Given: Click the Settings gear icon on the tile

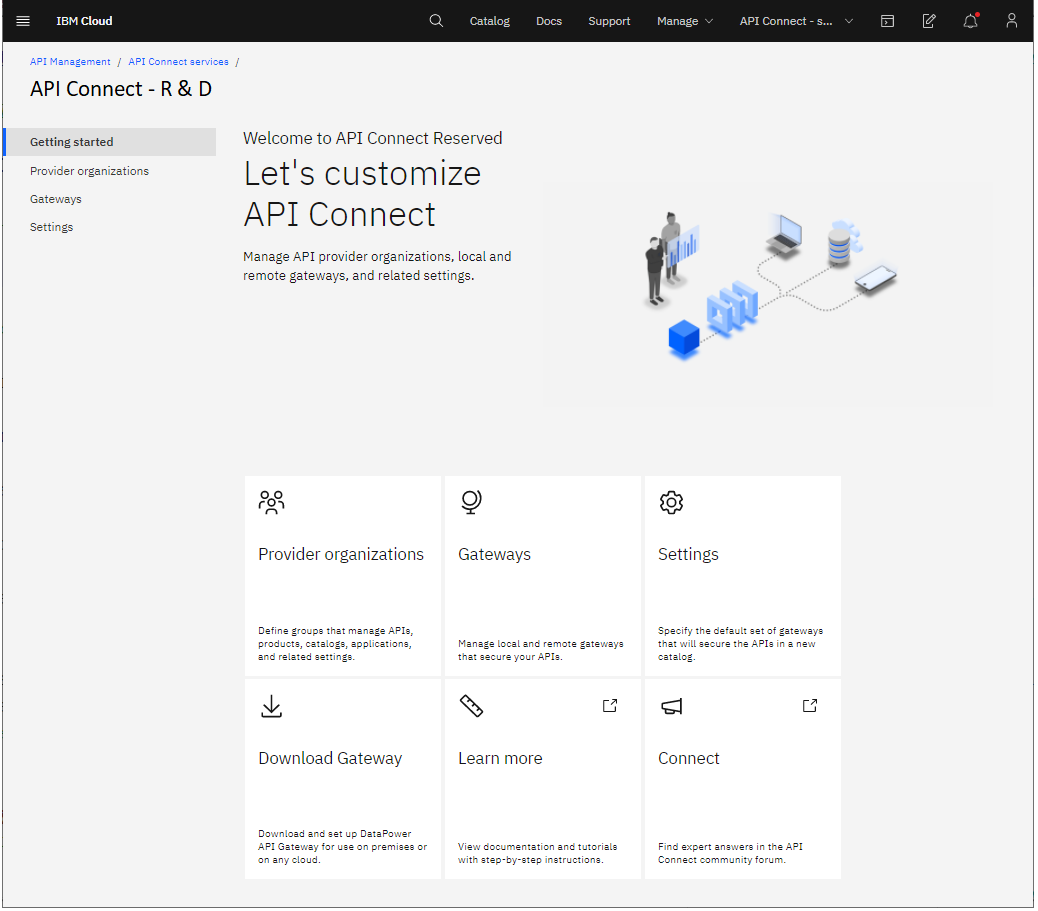Looking at the screenshot, I should click(671, 502).
